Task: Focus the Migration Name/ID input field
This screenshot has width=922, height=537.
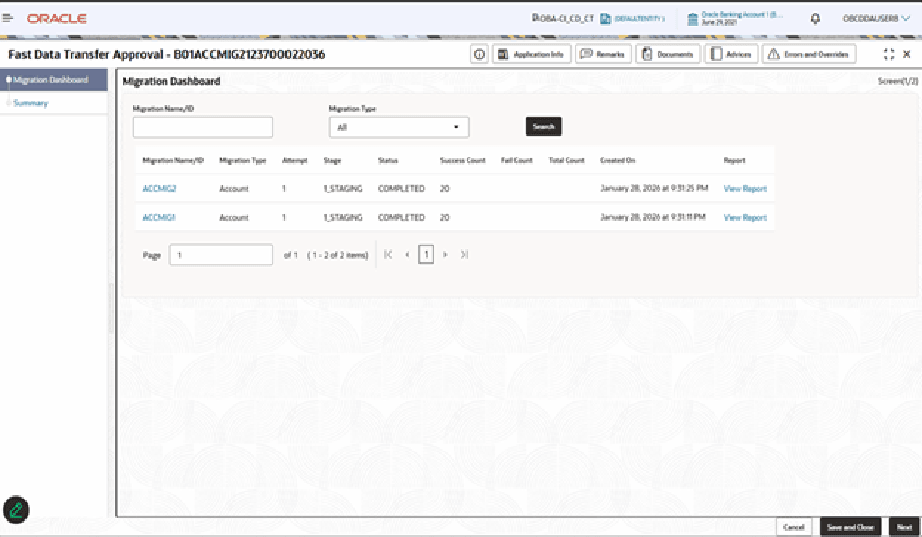Action: tap(202, 127)
